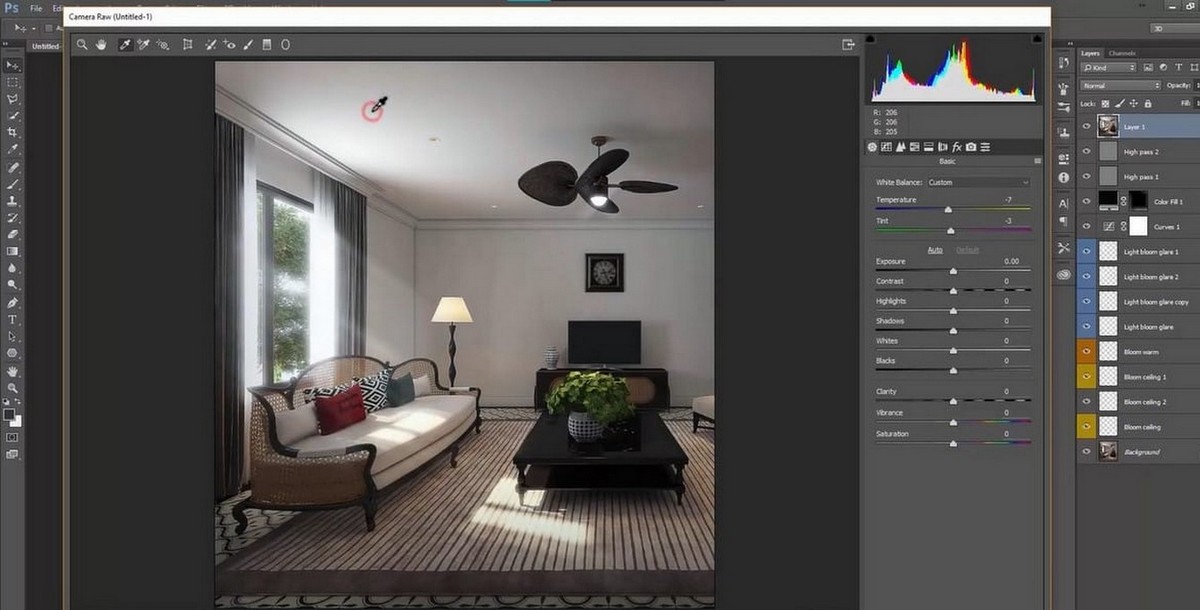Switch to the Channels tab
1200x610 pixels.
click(x=1122, y=53)
